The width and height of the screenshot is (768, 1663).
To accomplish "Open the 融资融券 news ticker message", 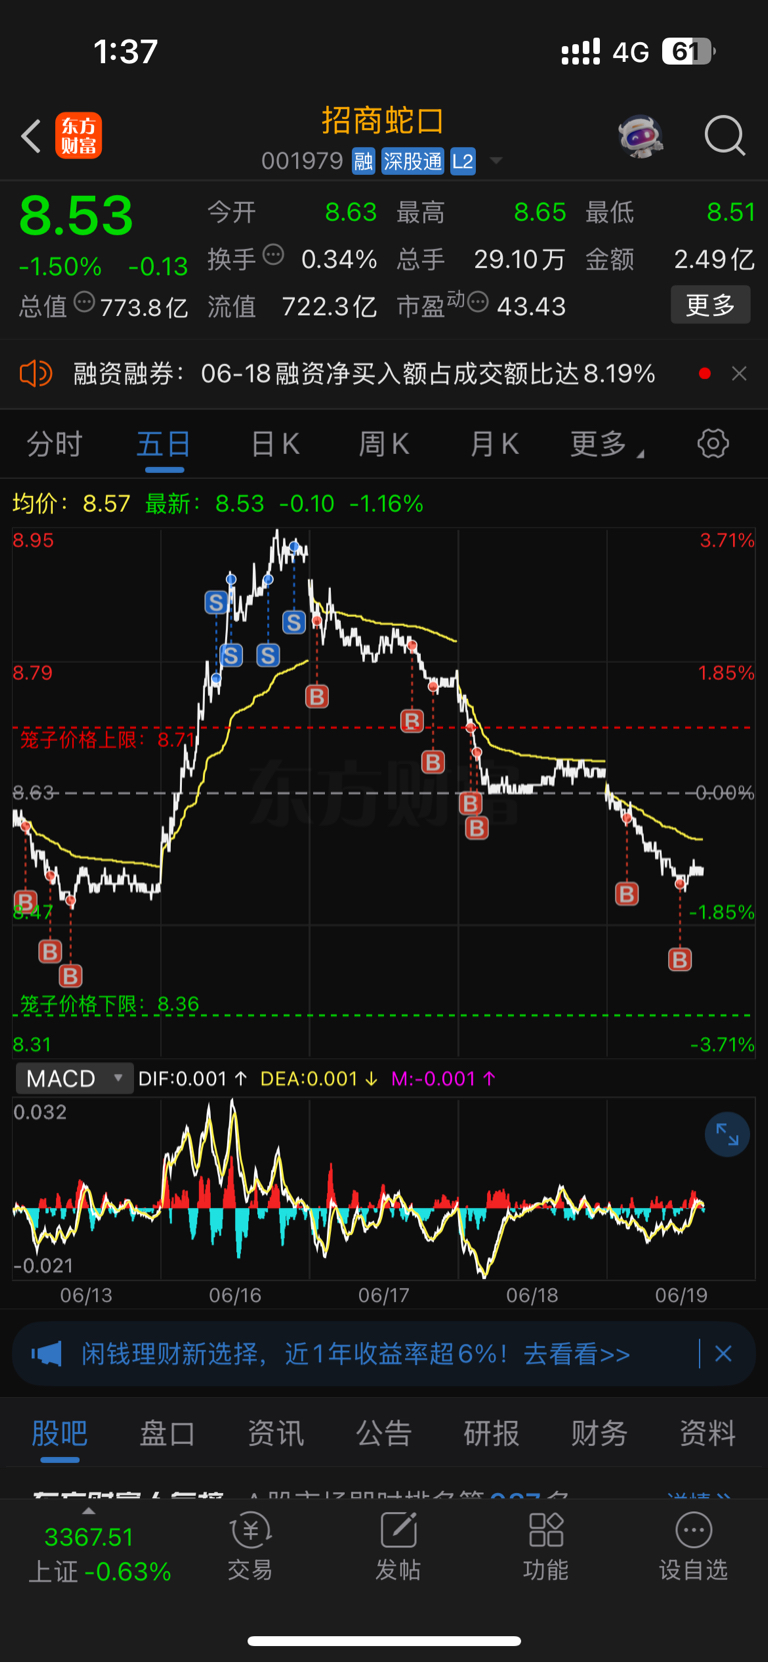I will (364, 374).
